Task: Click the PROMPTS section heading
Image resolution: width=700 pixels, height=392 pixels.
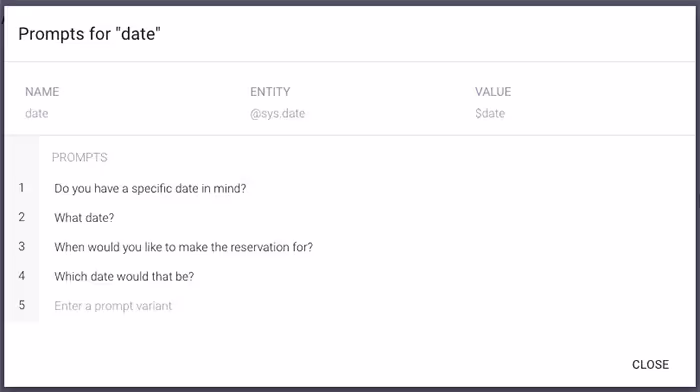Action: coord(79,158)
